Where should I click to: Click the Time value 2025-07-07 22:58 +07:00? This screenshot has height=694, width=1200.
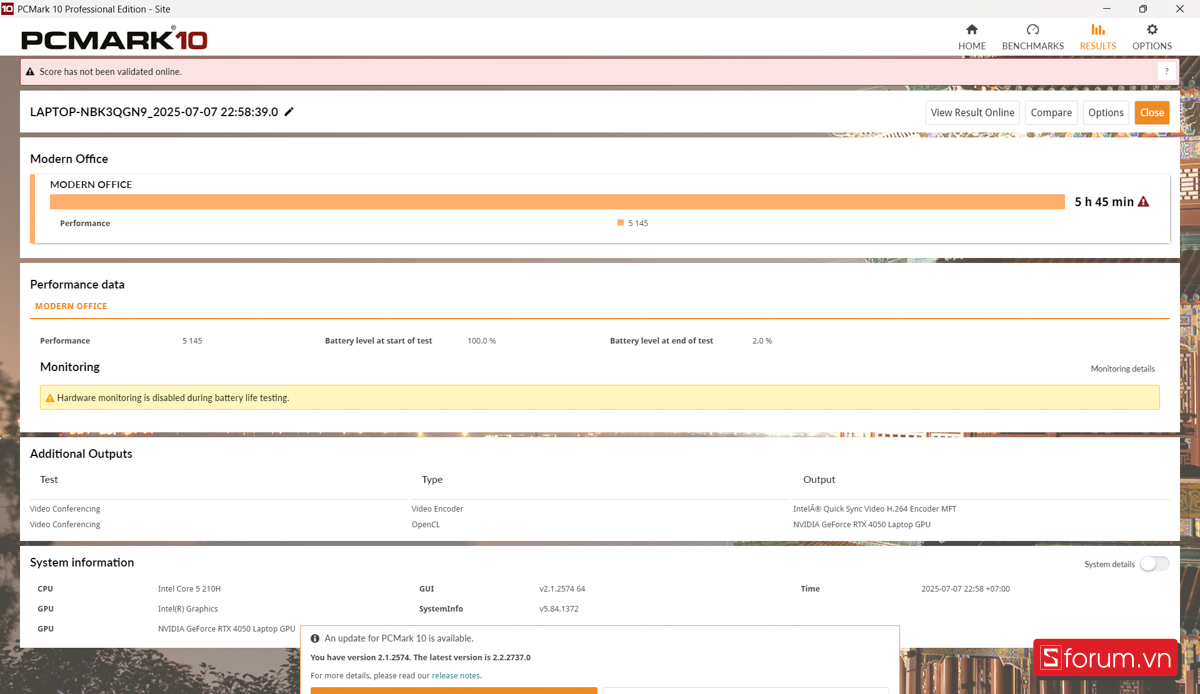coord(965,589)
